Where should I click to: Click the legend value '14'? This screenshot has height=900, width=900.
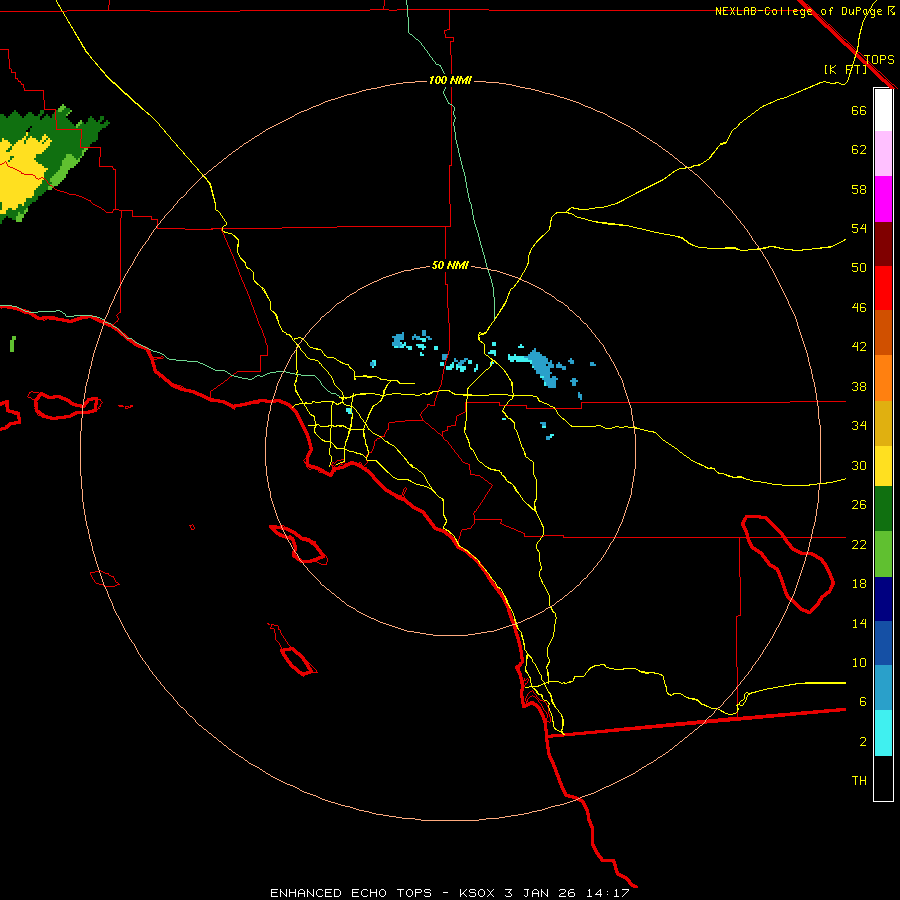[x=859, y=623]
